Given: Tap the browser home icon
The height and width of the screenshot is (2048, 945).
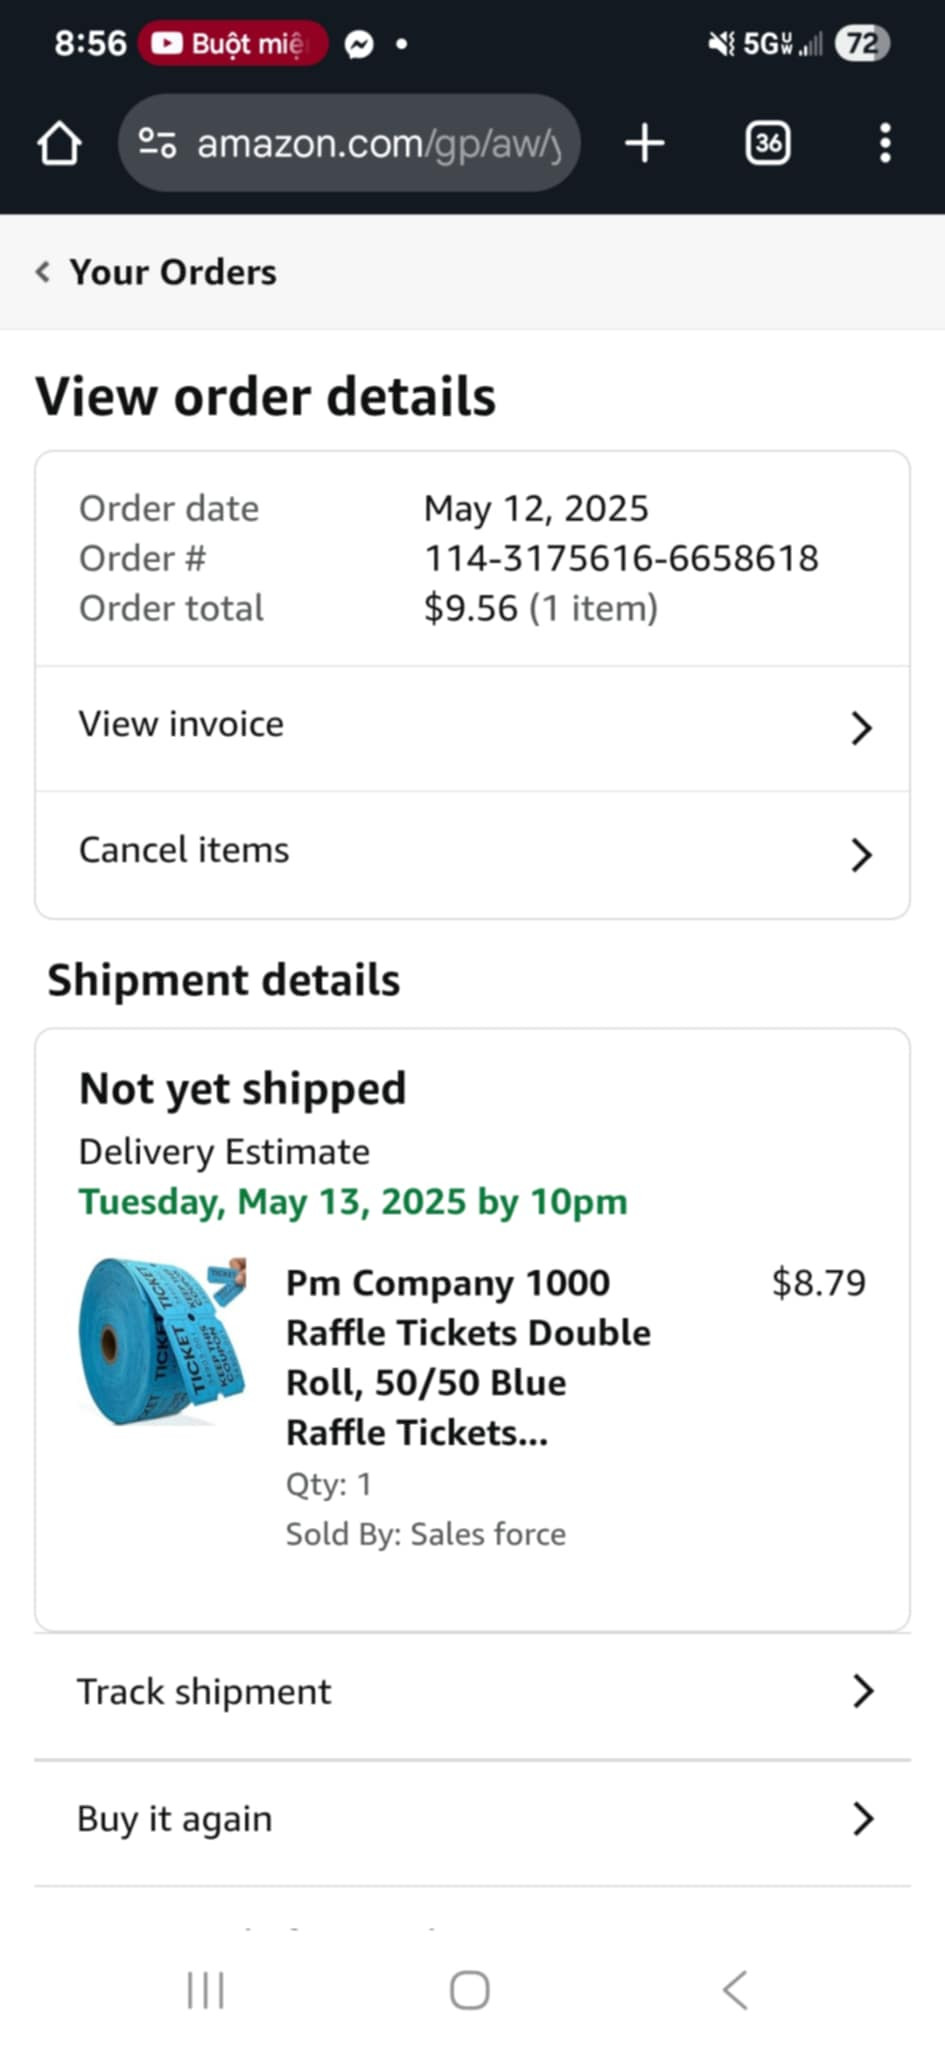Looking at the screenshot, I should point(59,143).
